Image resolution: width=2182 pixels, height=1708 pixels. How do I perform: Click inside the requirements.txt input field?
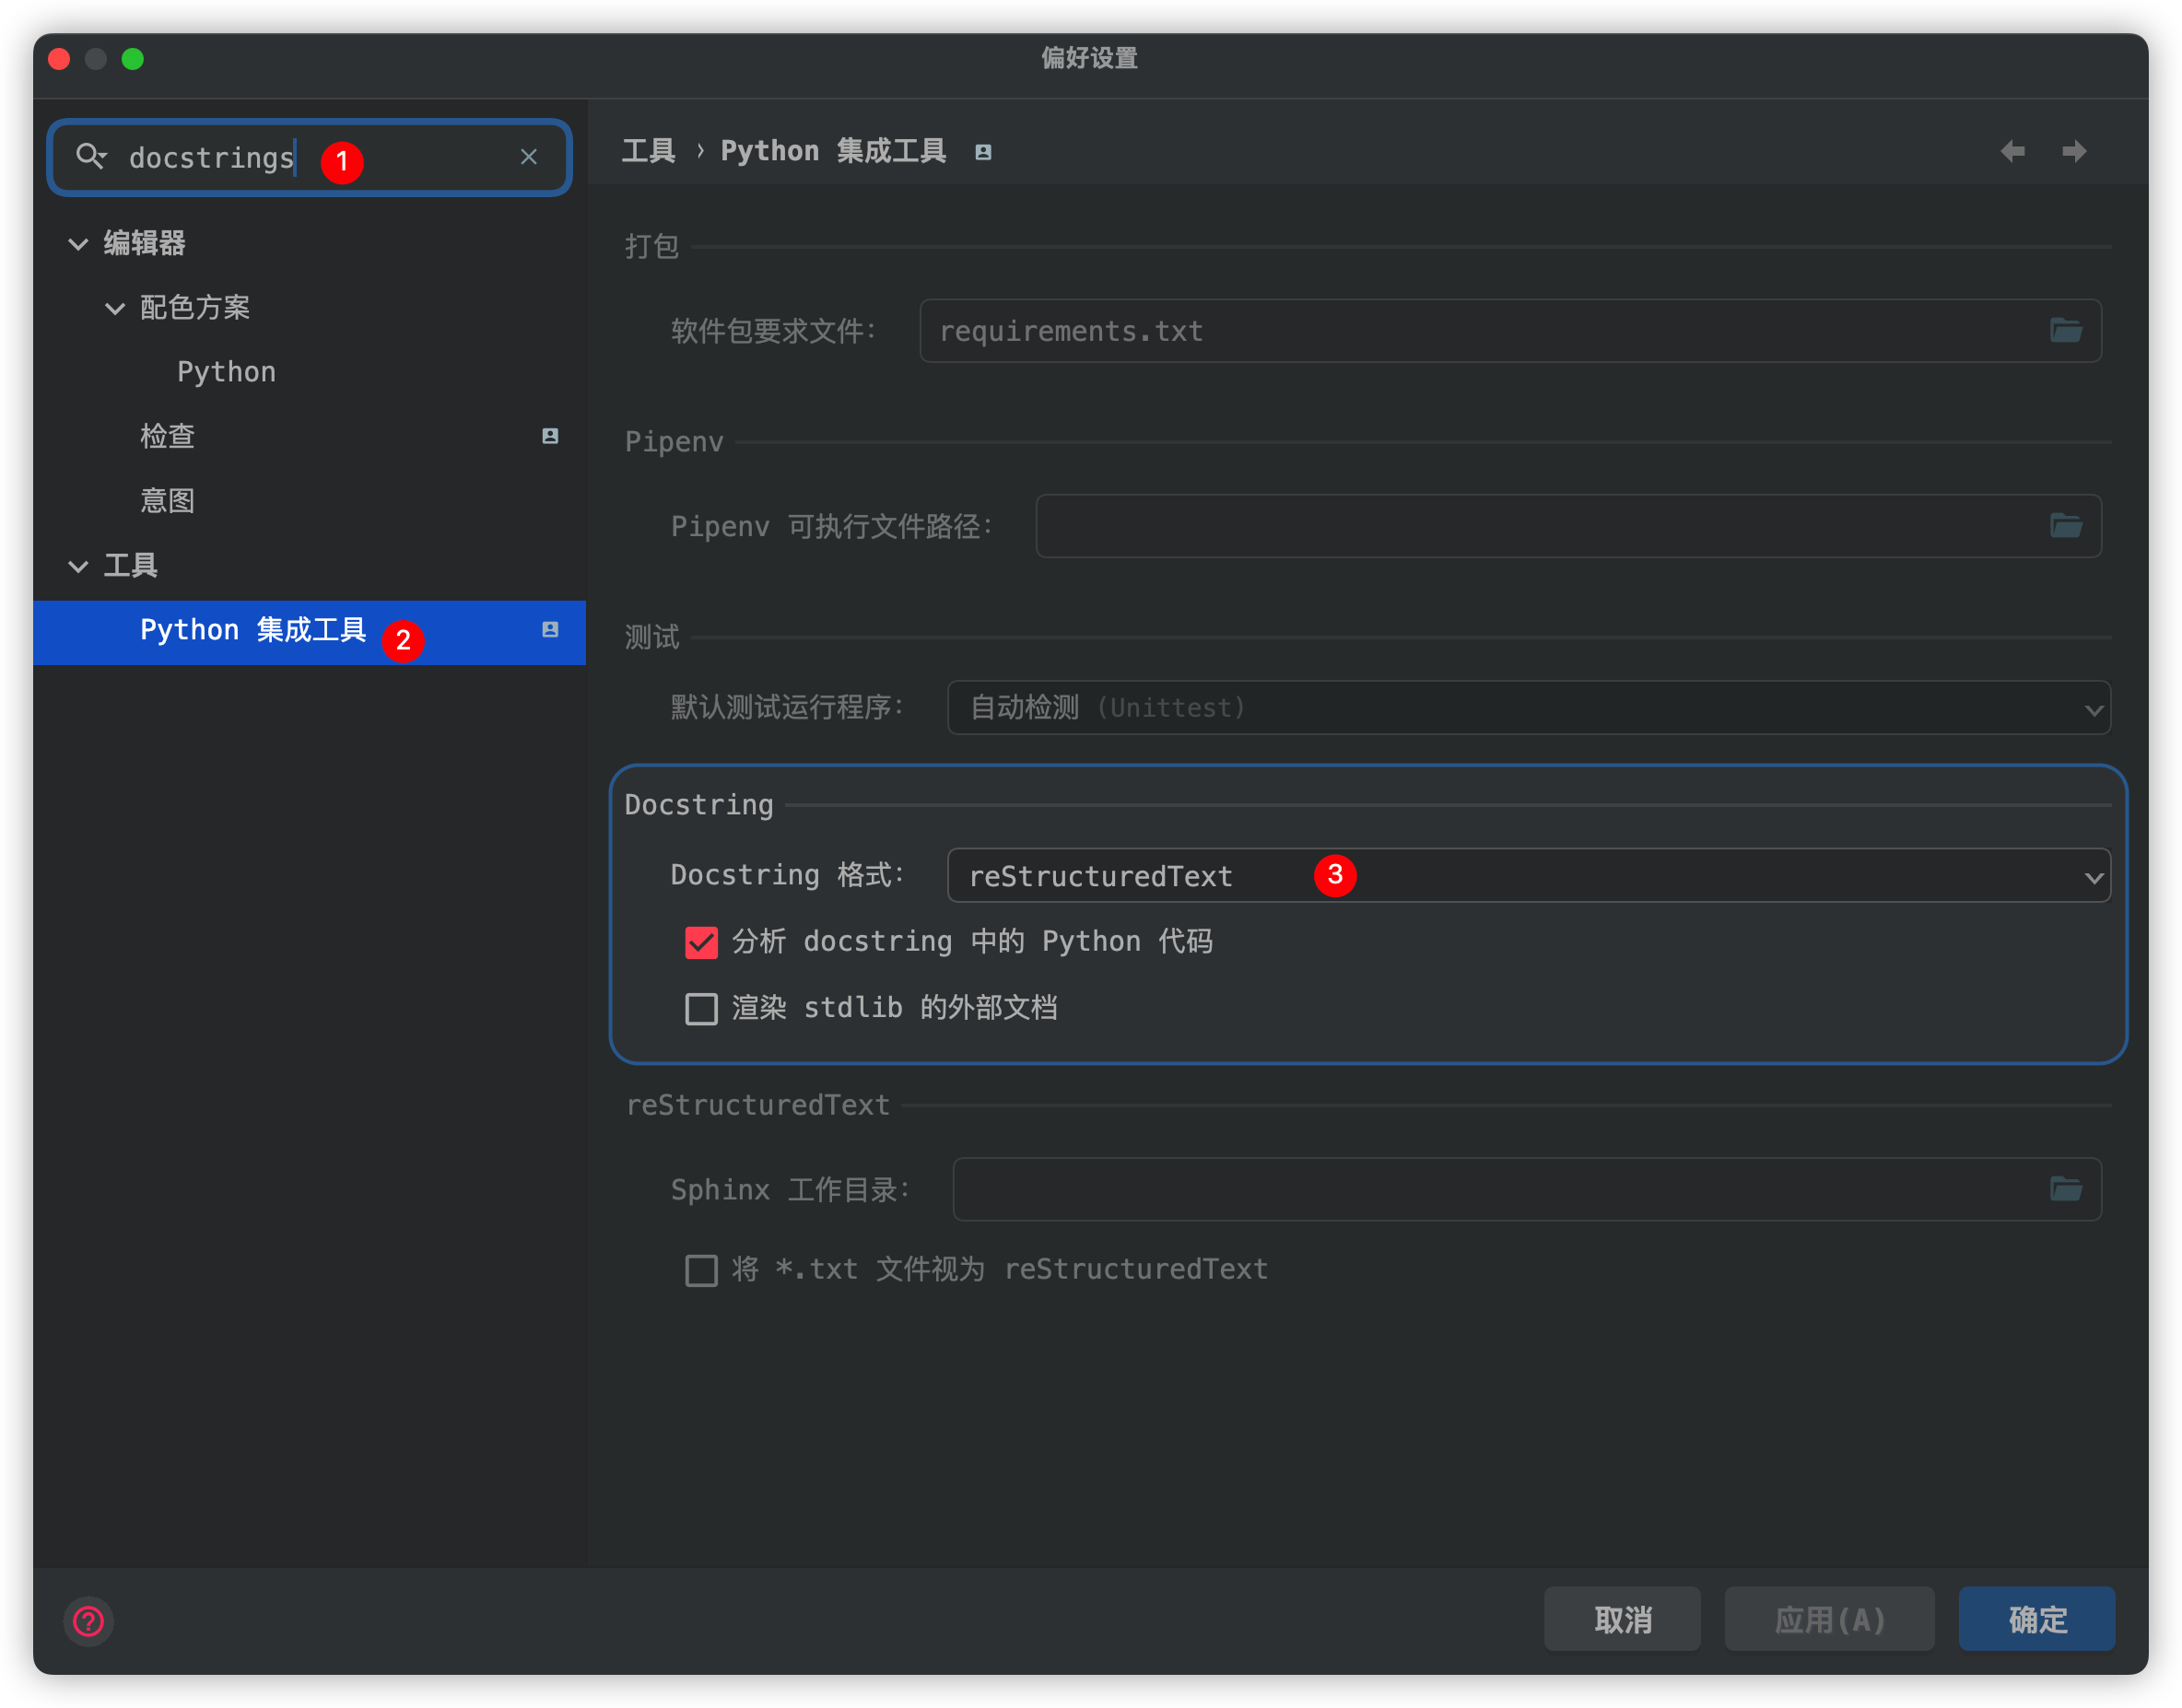pyautogui.click(x=1400, y=331)
